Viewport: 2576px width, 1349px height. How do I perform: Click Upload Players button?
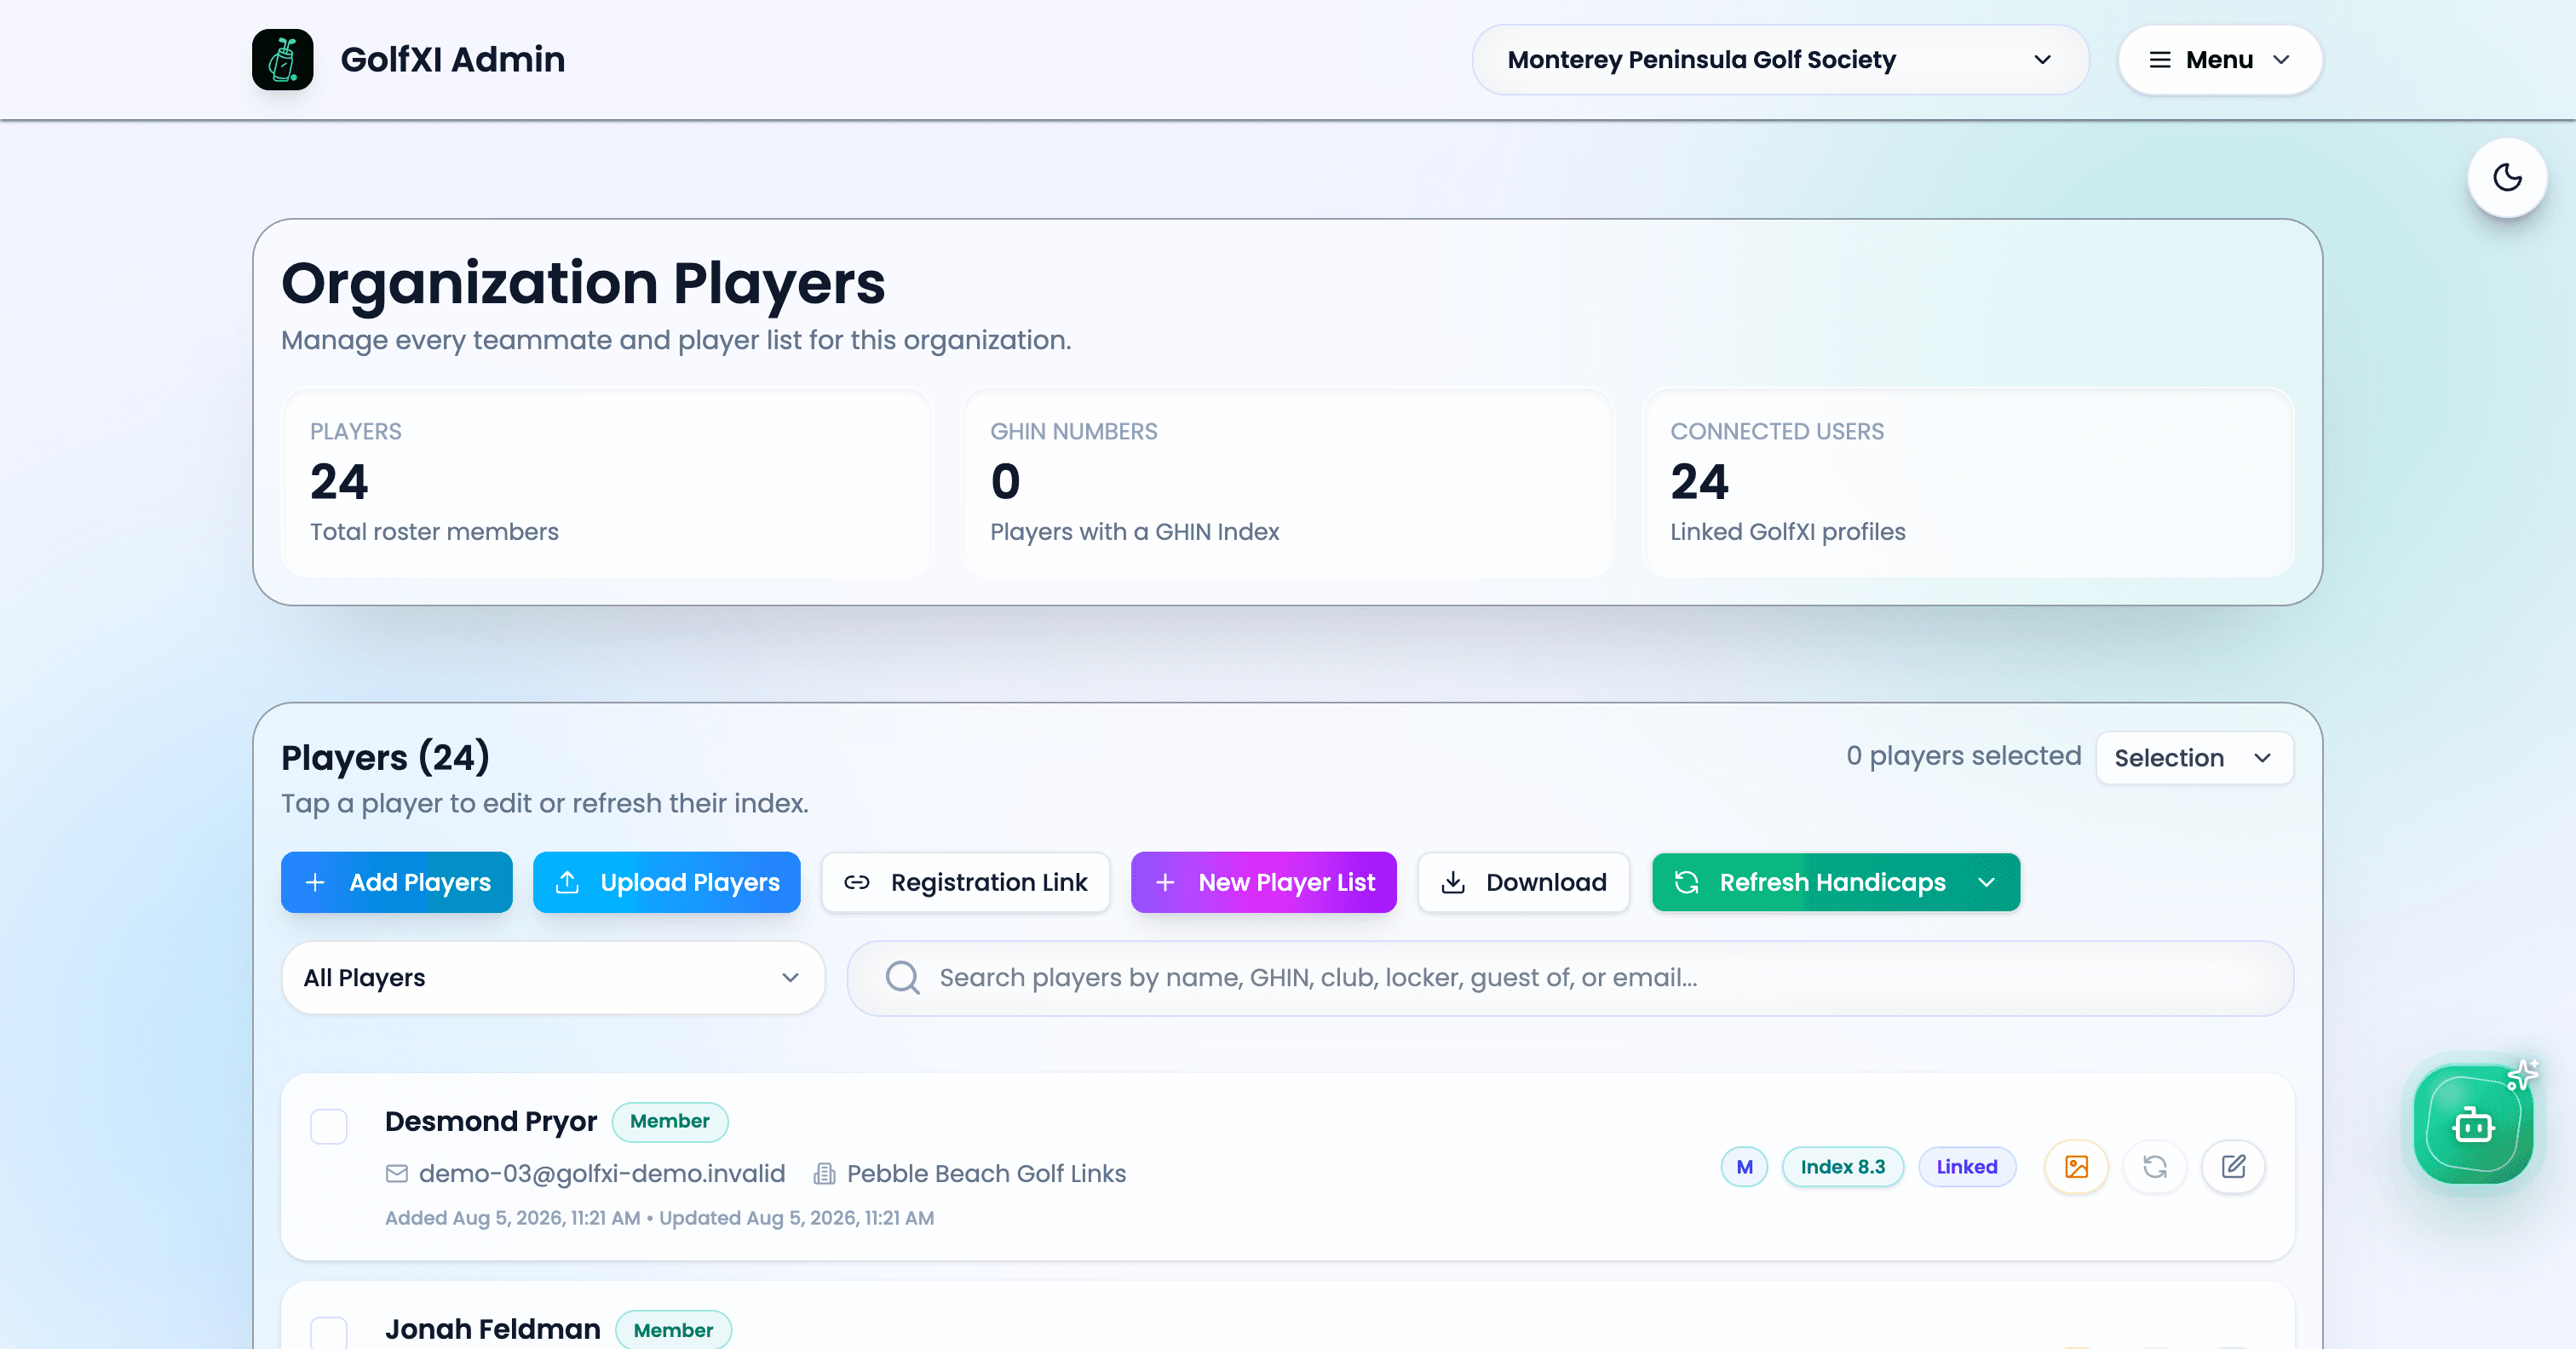tap(666, 882)
